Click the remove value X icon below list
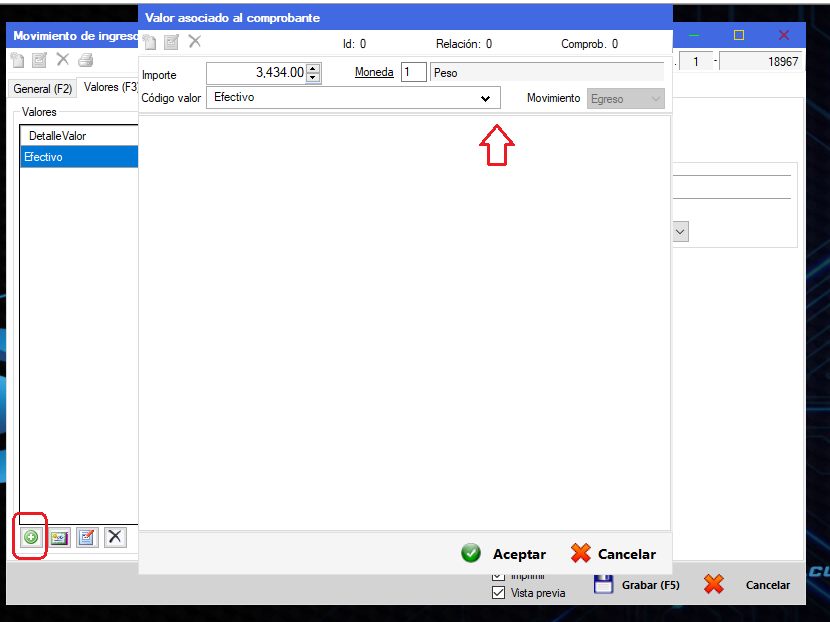 click(114, 537)
